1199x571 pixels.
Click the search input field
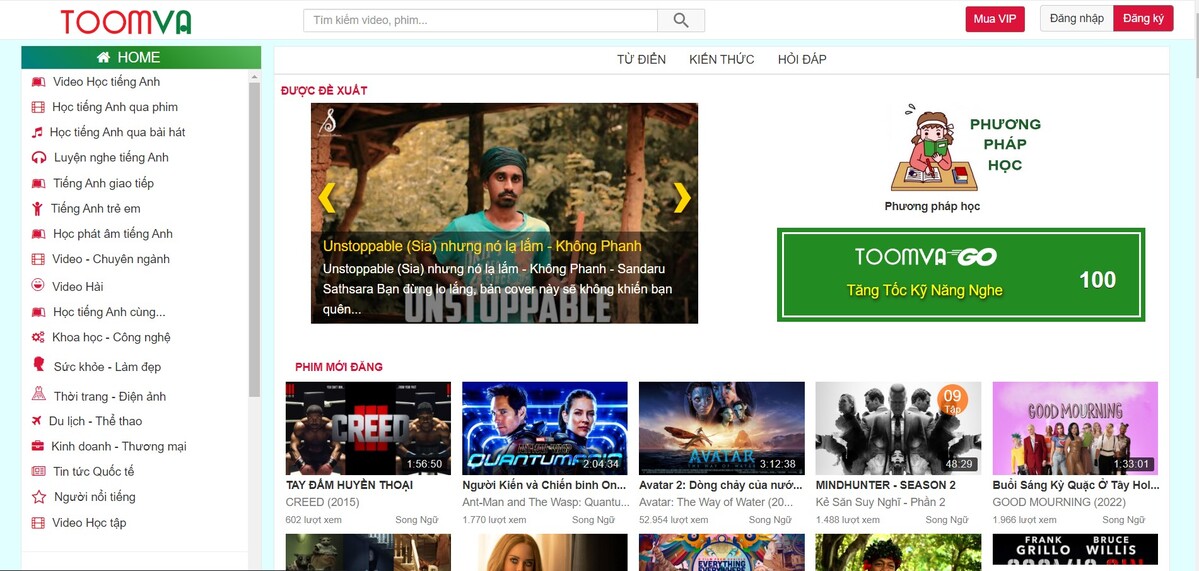click(x=480, y=21)
